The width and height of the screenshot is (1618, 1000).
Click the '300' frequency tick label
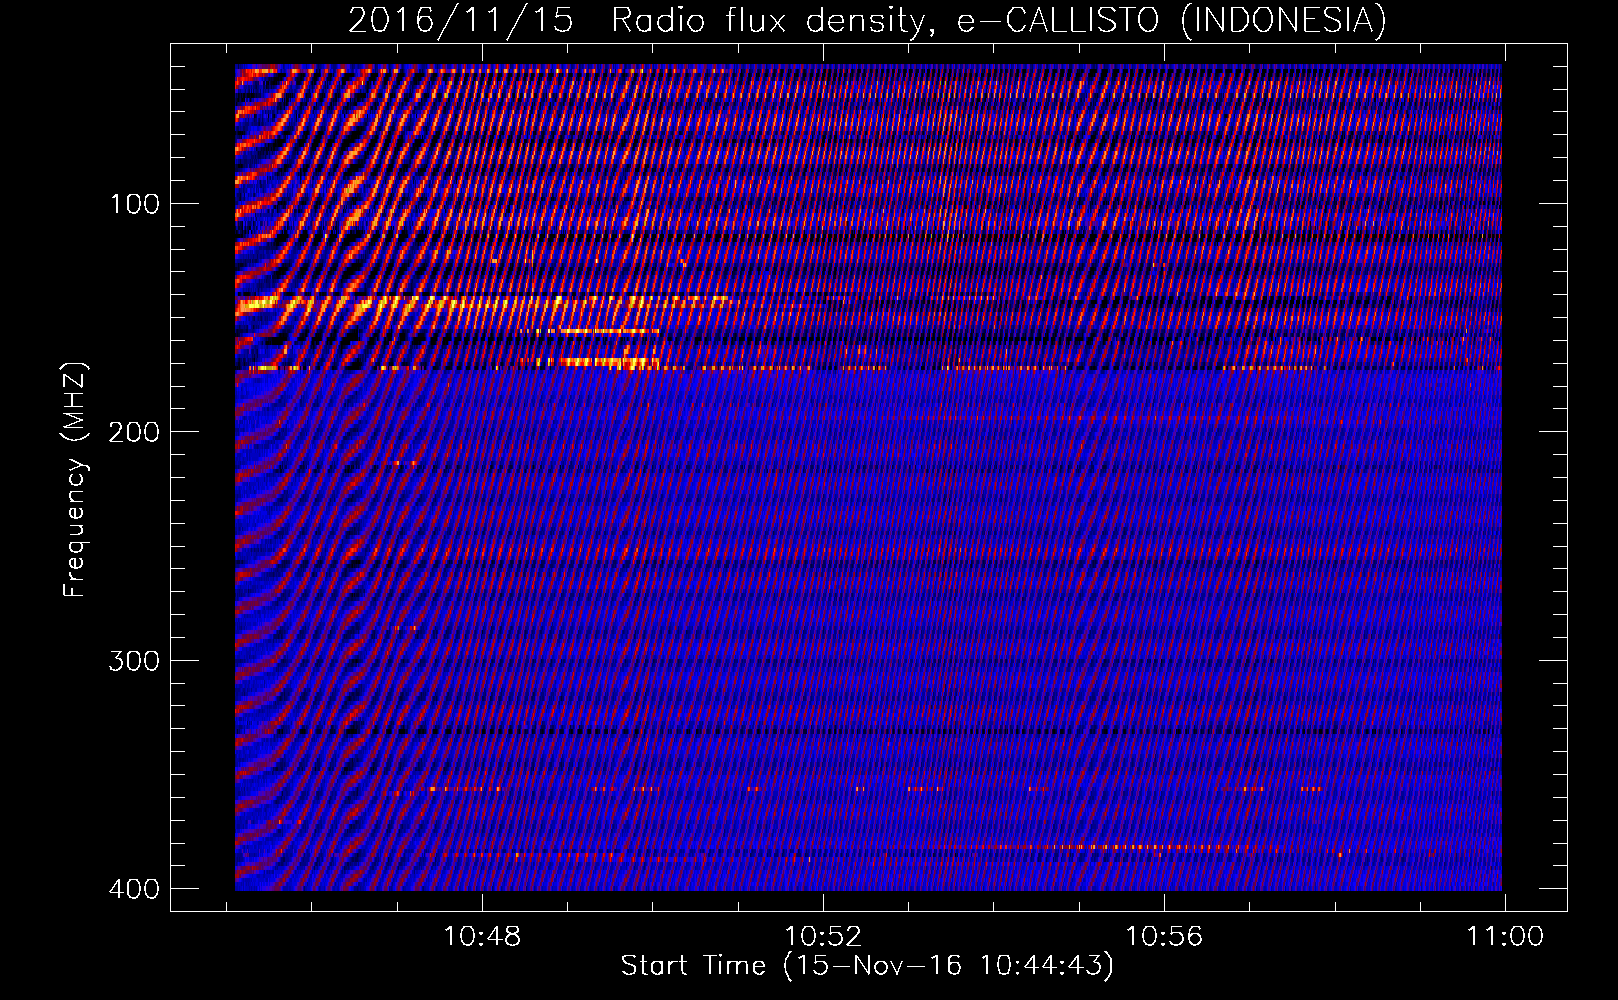134,661
